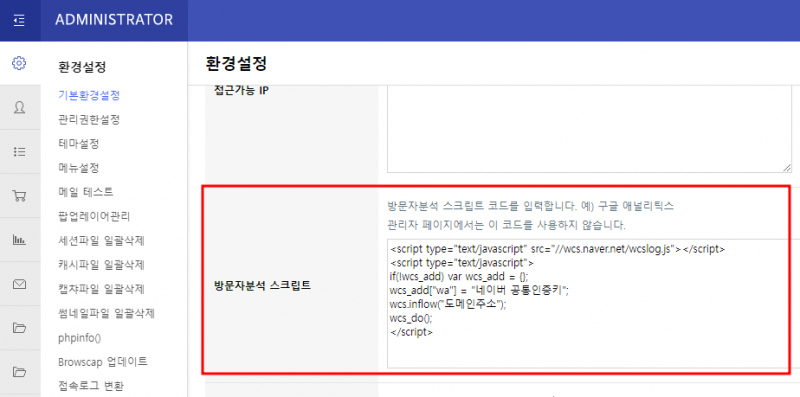Select 캡챠파일 일괄삭제 link
800x397 pixels.
[101, 289]
